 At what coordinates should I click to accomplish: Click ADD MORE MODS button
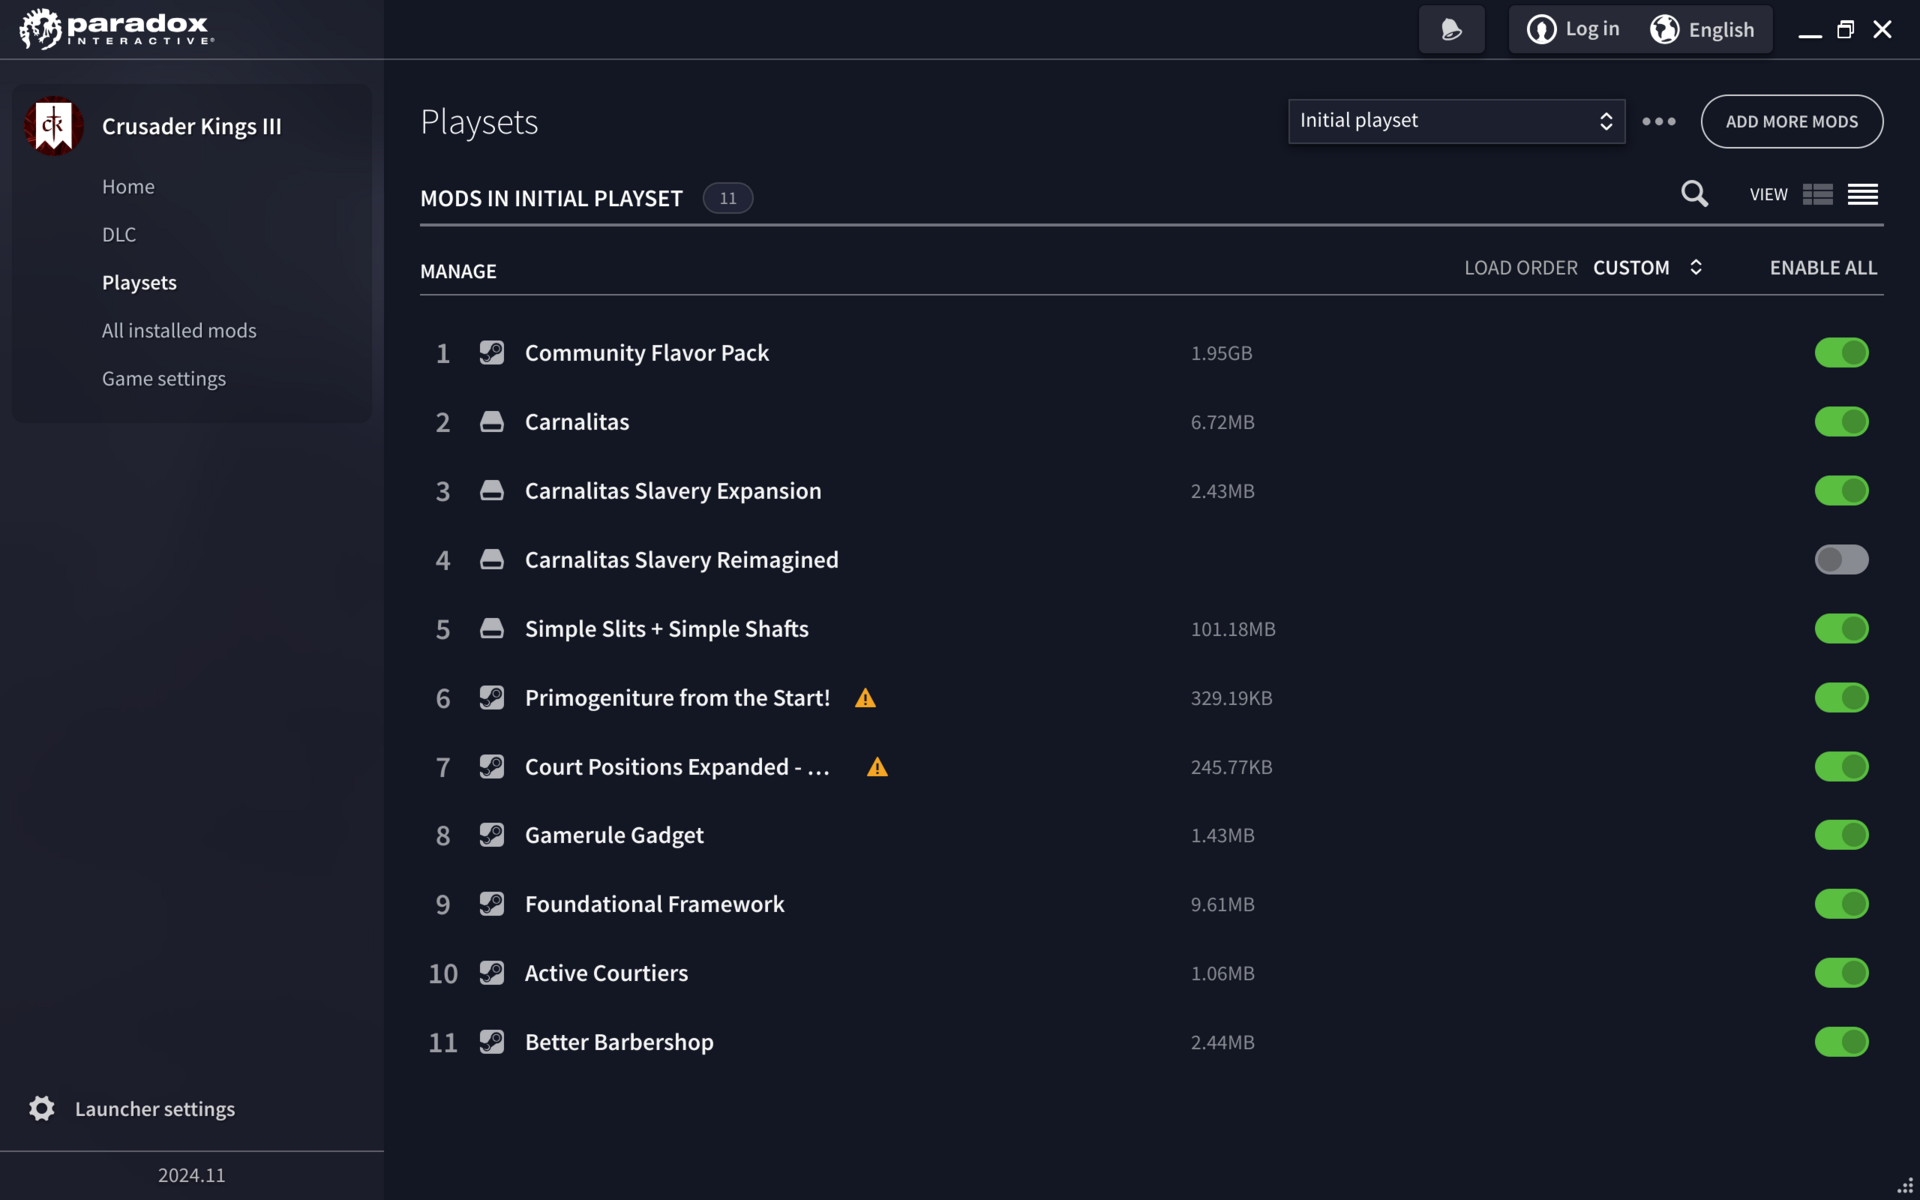(x=1791, y=122)
